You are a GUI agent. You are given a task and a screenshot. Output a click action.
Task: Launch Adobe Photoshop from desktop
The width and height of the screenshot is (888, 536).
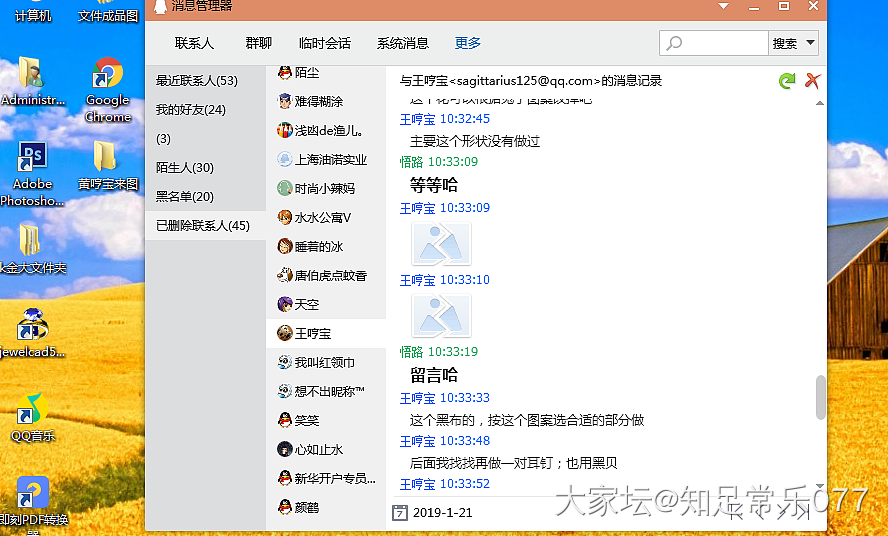pyautogui.click(x=32, y=174)
